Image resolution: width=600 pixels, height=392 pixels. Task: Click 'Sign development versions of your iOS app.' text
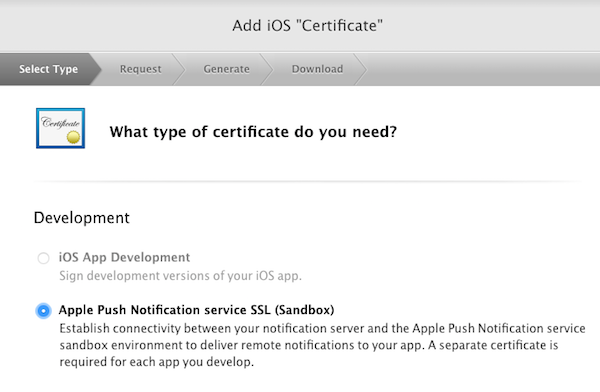181,276
